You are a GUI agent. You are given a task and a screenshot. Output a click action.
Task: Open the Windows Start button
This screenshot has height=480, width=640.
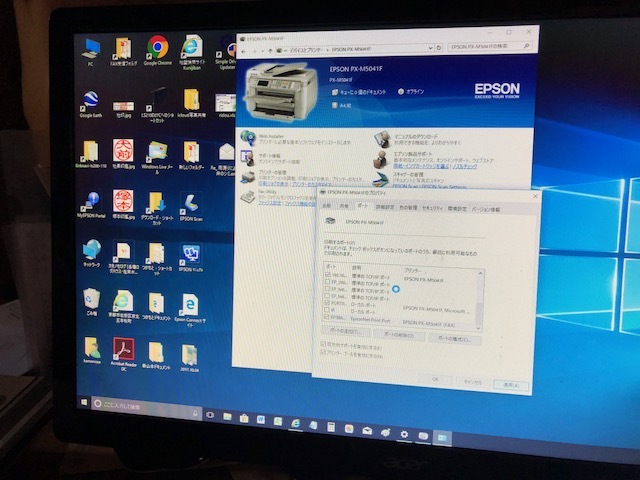click(x=84, y=402)
